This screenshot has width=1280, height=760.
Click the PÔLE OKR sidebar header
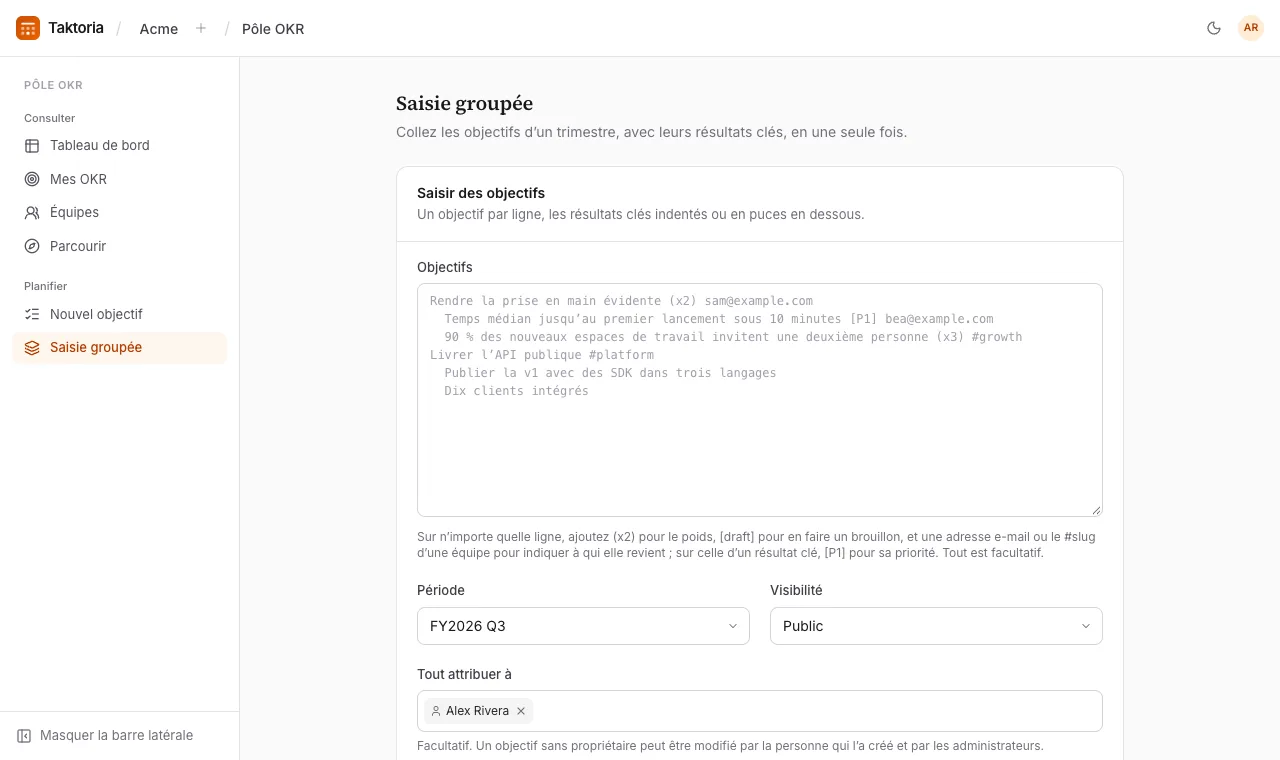pyautogui.click(x=53, y=85)
